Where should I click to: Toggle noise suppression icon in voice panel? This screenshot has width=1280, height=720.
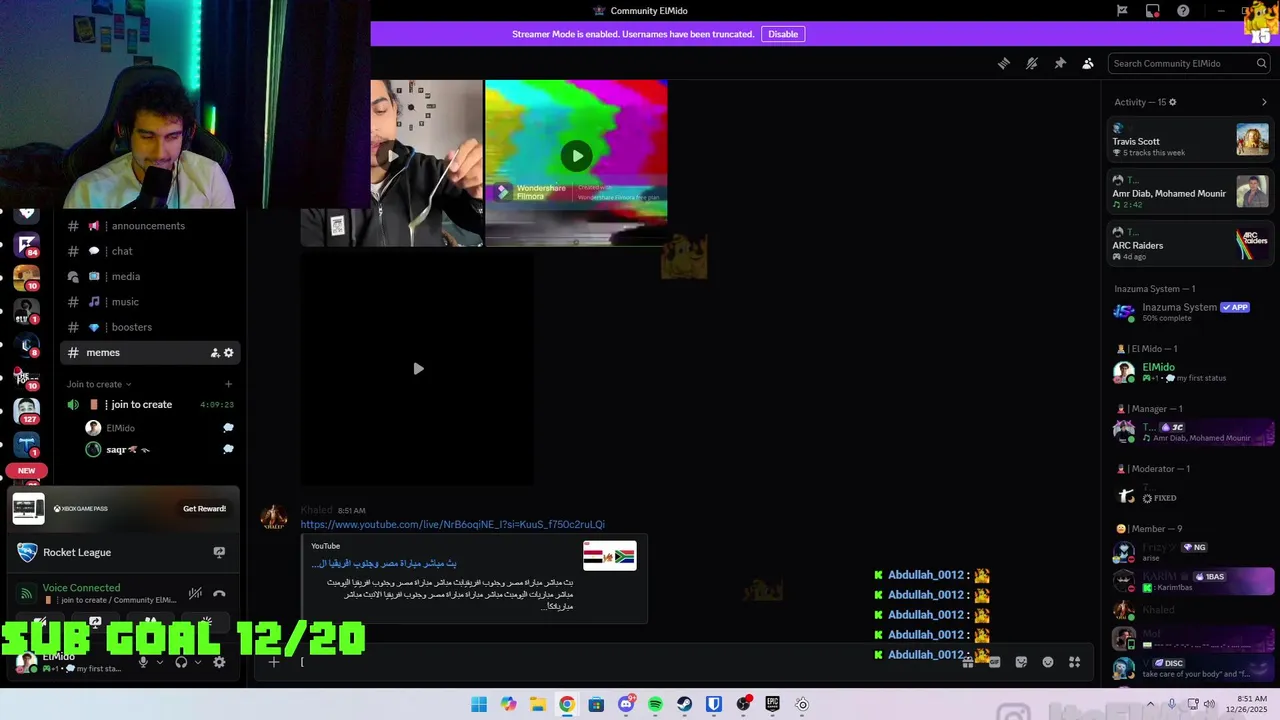(195, 594)
